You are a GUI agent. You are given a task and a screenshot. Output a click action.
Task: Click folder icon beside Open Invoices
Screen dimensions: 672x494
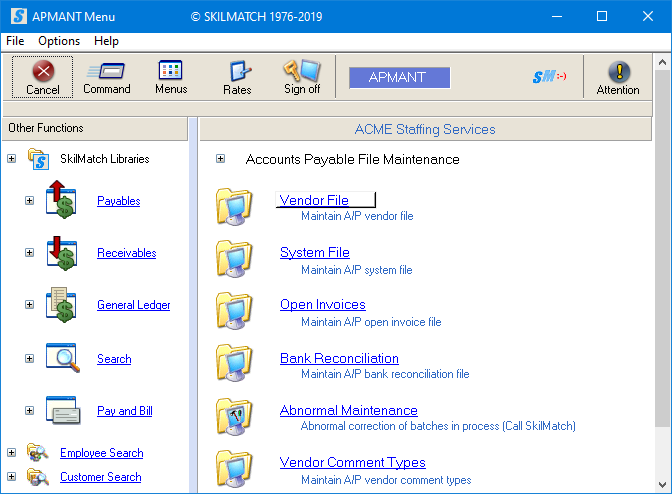(x=234, y=311)
